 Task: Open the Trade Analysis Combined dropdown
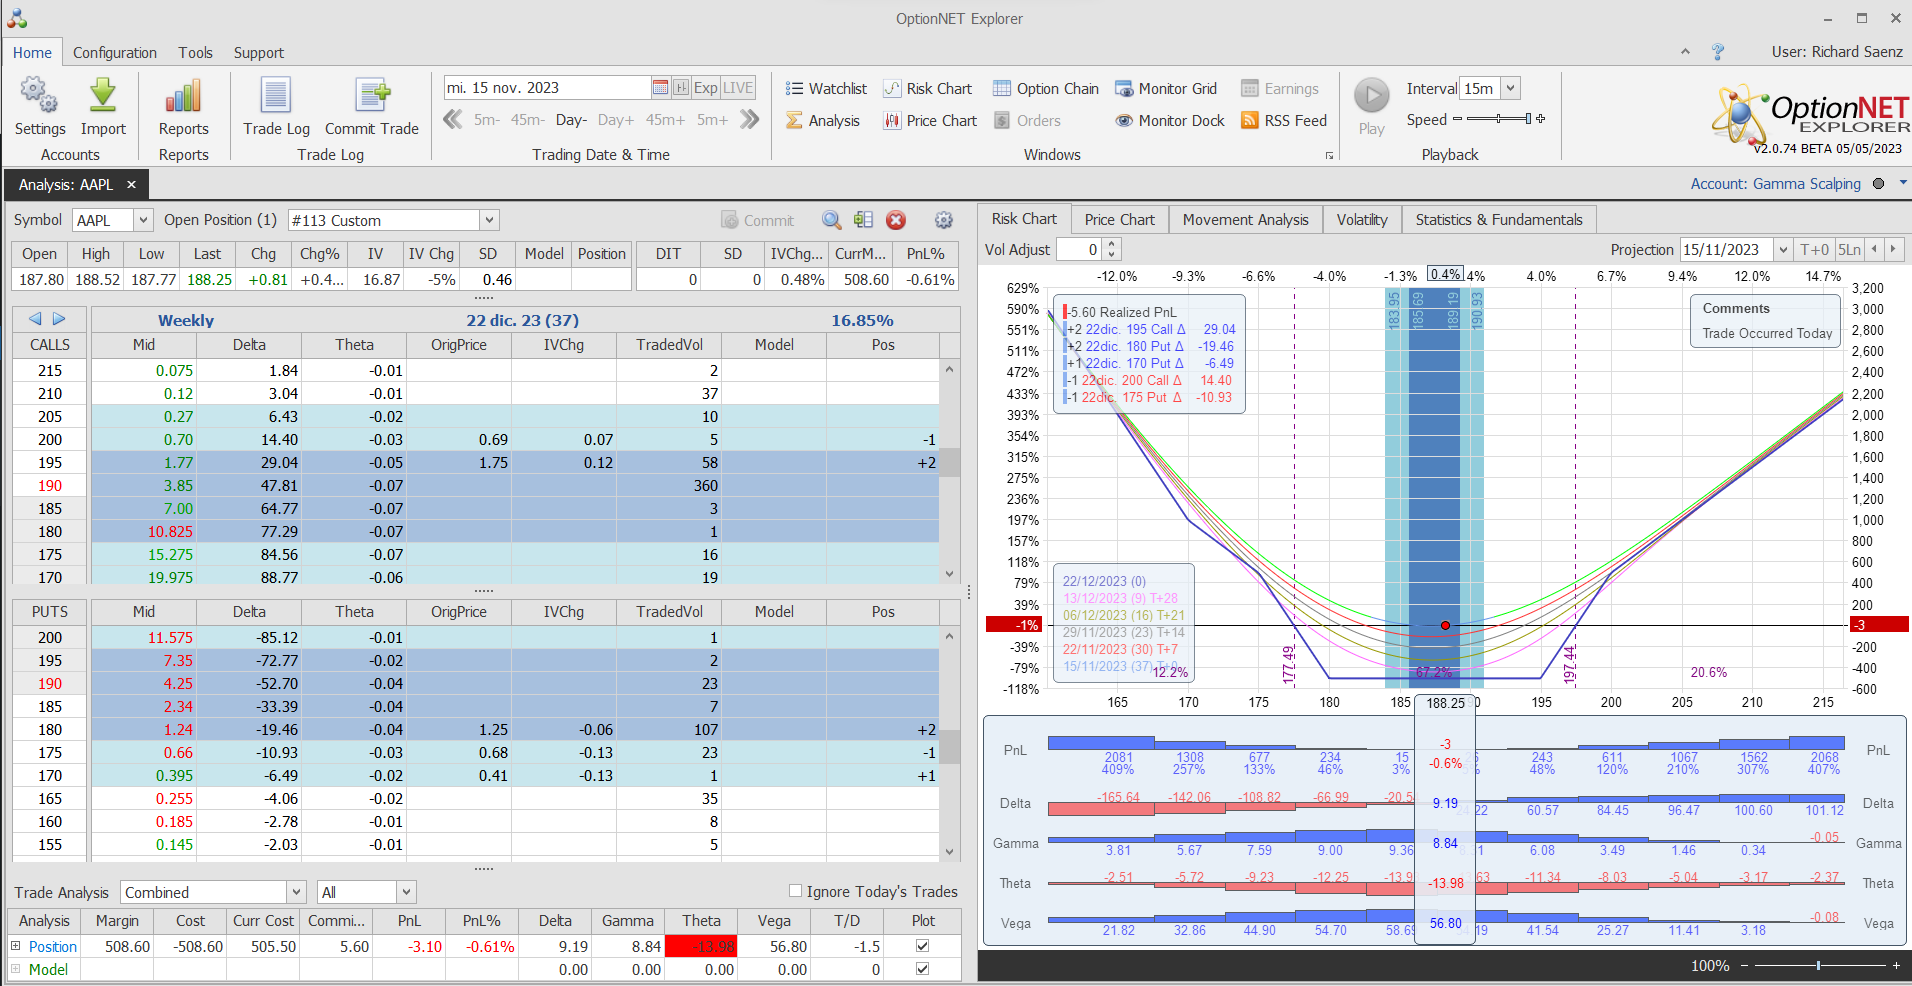tap(296, 892)
